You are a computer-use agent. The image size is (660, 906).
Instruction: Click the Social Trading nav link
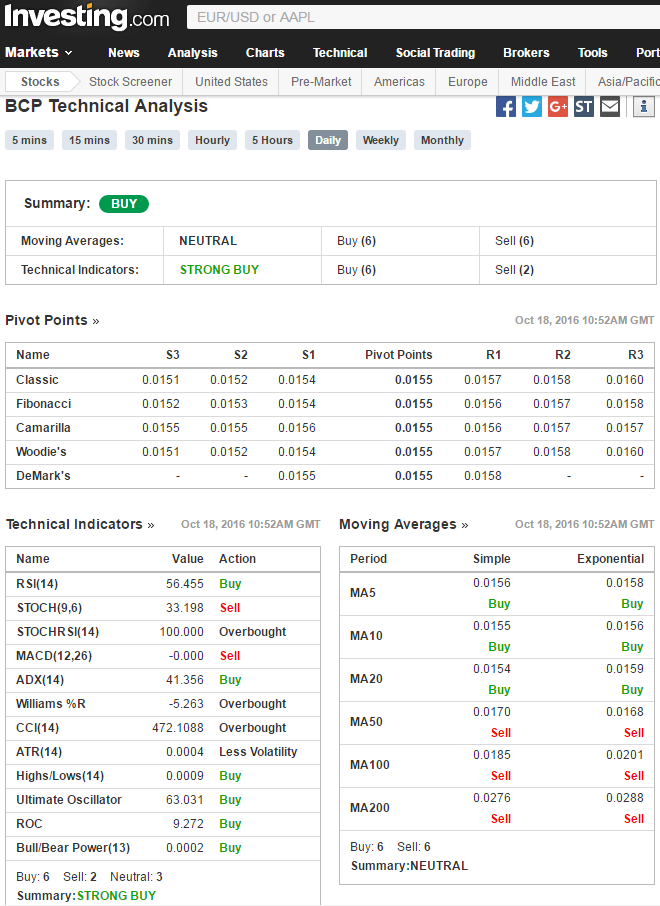435,53
